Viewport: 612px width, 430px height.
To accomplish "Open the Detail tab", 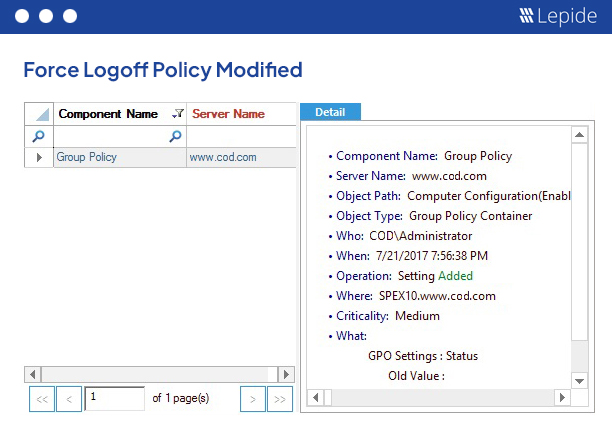I will (x=330, y=112).
